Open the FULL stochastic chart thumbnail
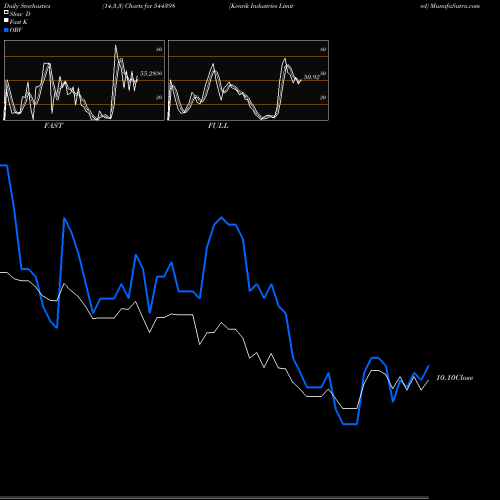The width and height of the screenshot is (500, 500). coord(248,80)
